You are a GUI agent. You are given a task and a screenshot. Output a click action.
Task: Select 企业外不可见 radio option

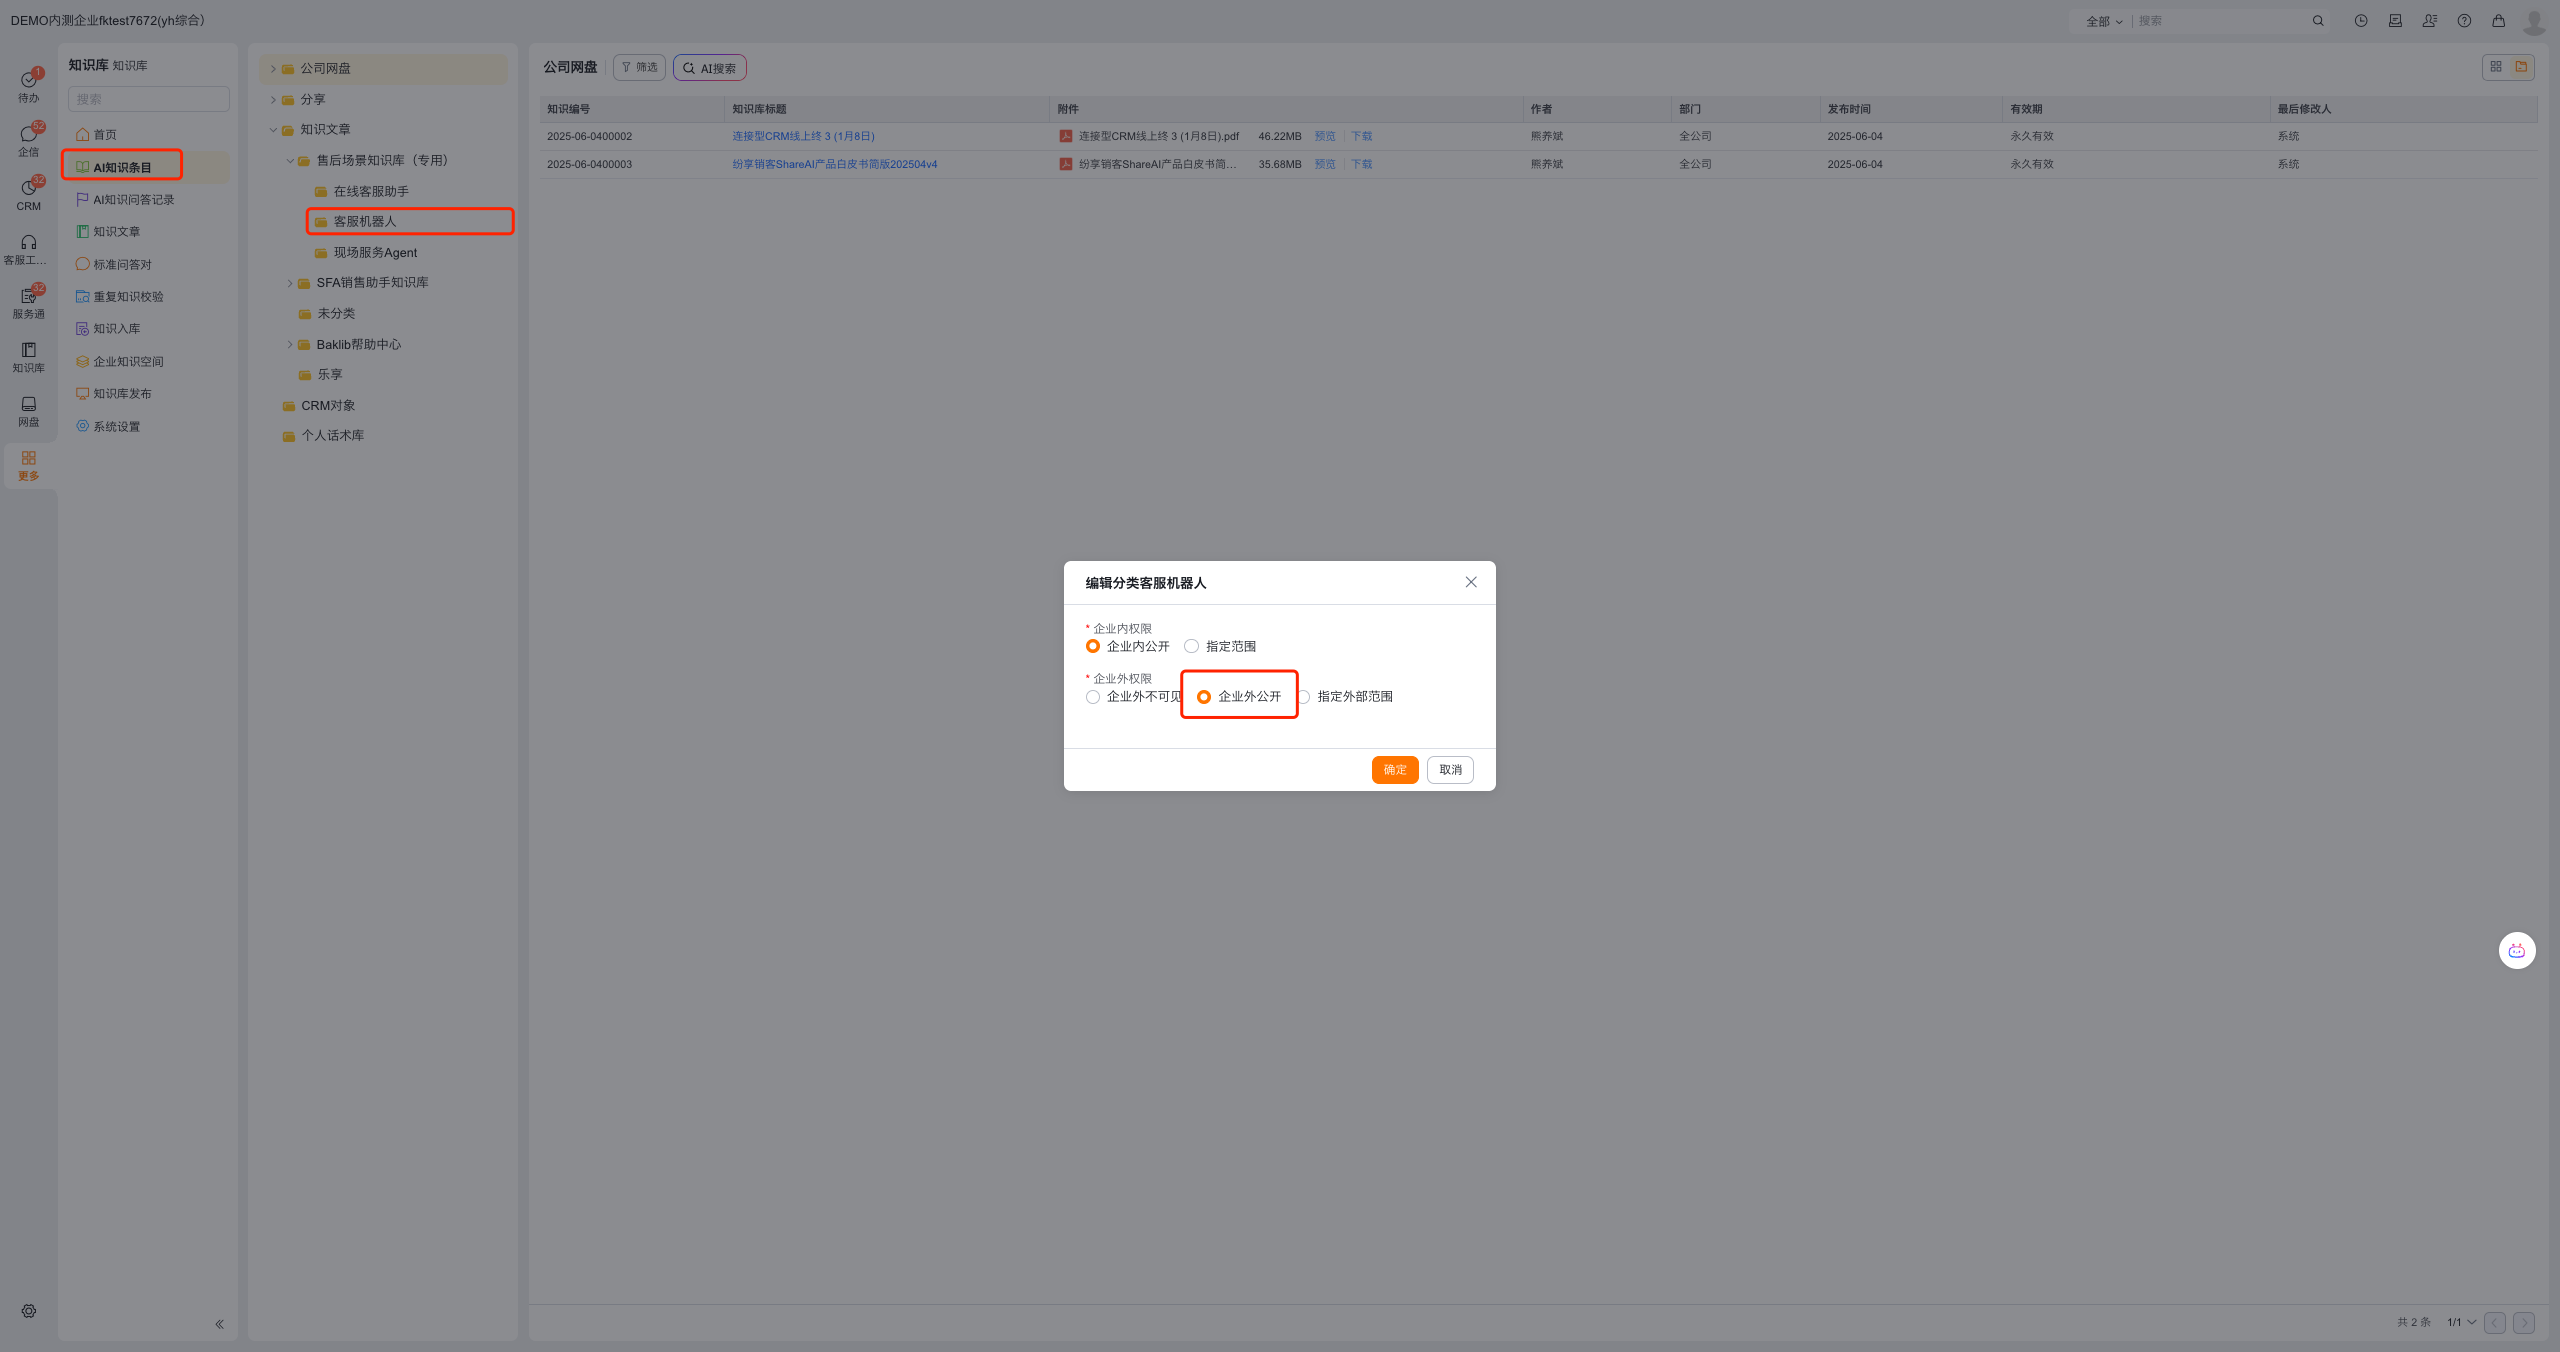click(1093, 697)
